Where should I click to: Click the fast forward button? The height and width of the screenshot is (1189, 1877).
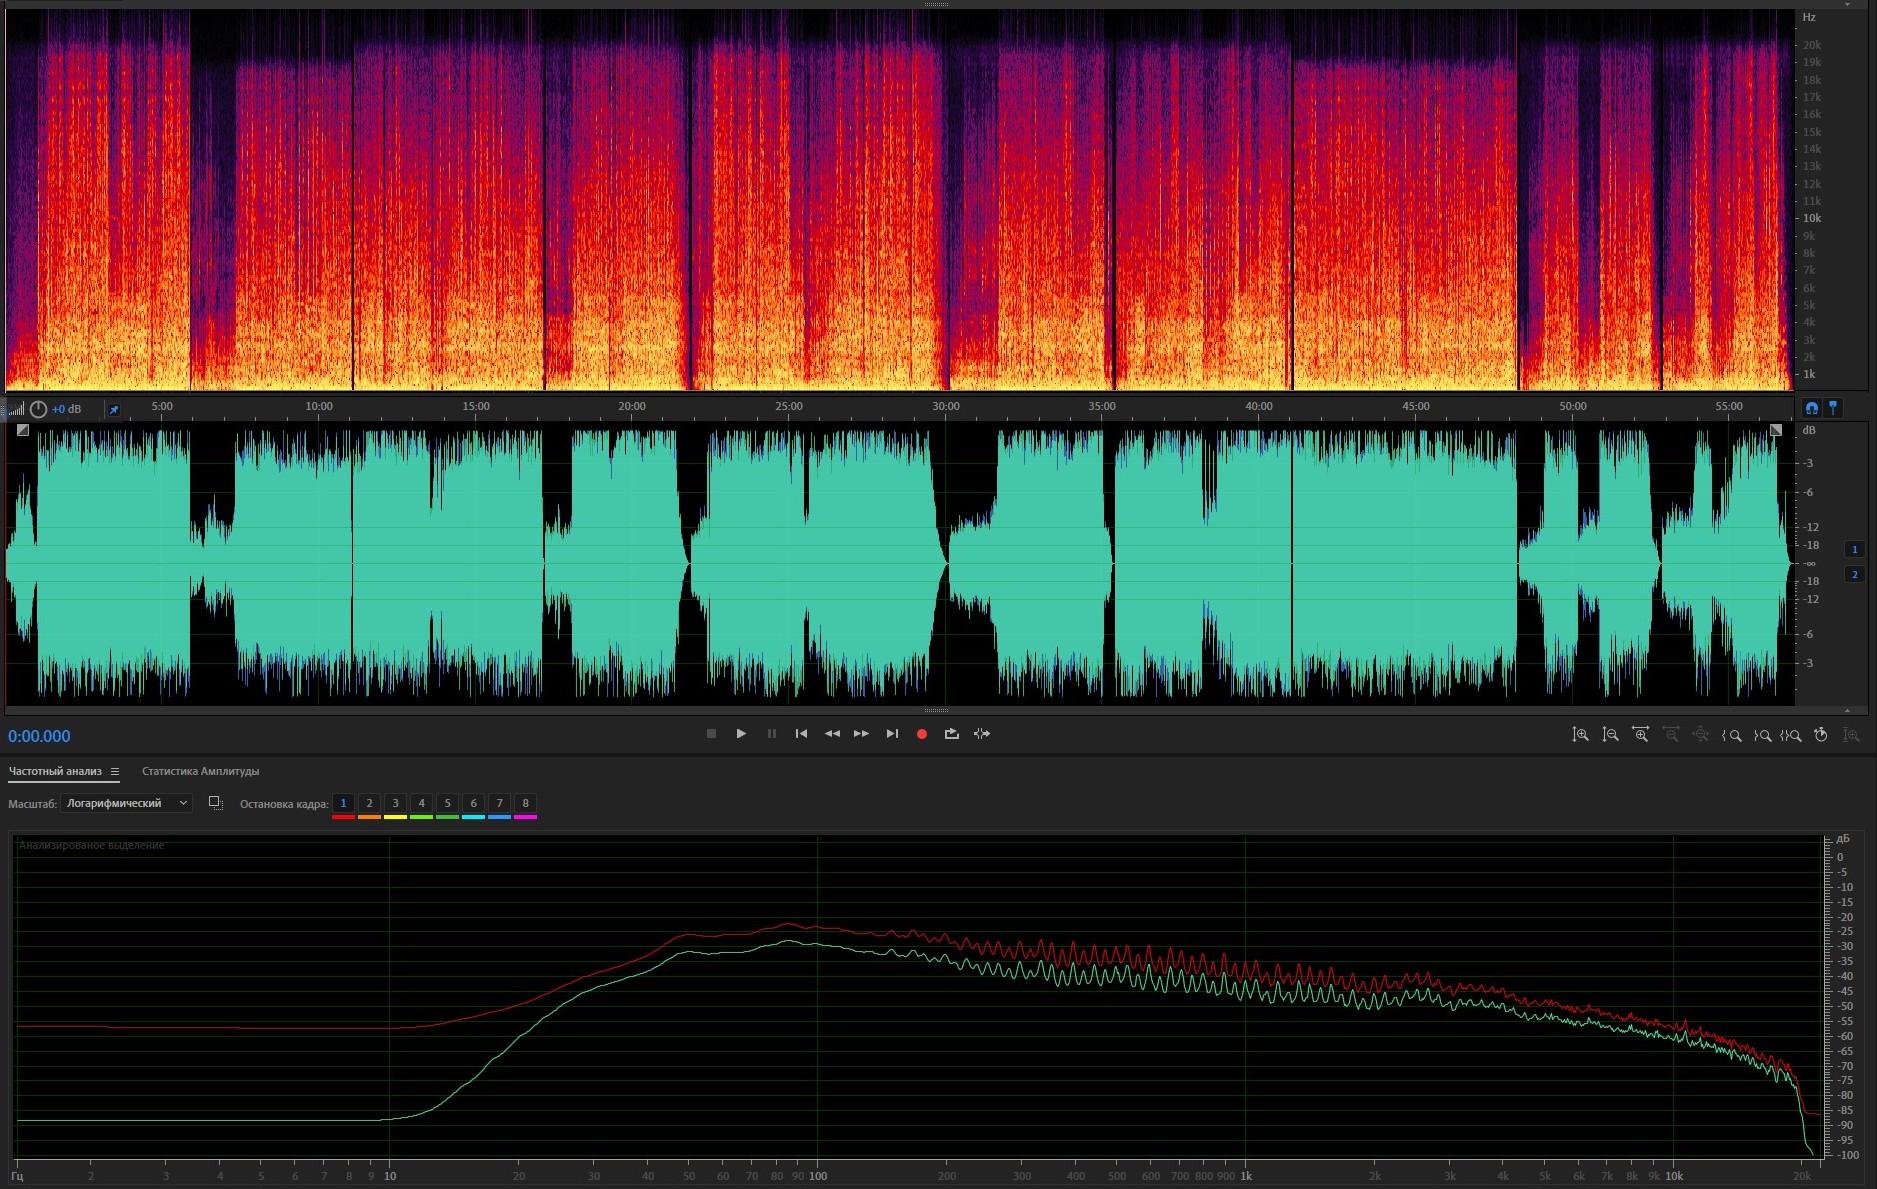tap(861, 734)
